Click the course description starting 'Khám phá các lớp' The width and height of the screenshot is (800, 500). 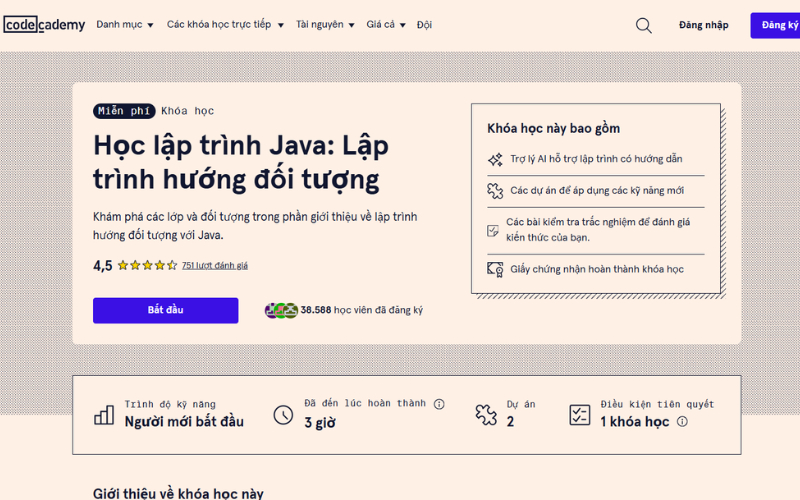coord(255,226)
